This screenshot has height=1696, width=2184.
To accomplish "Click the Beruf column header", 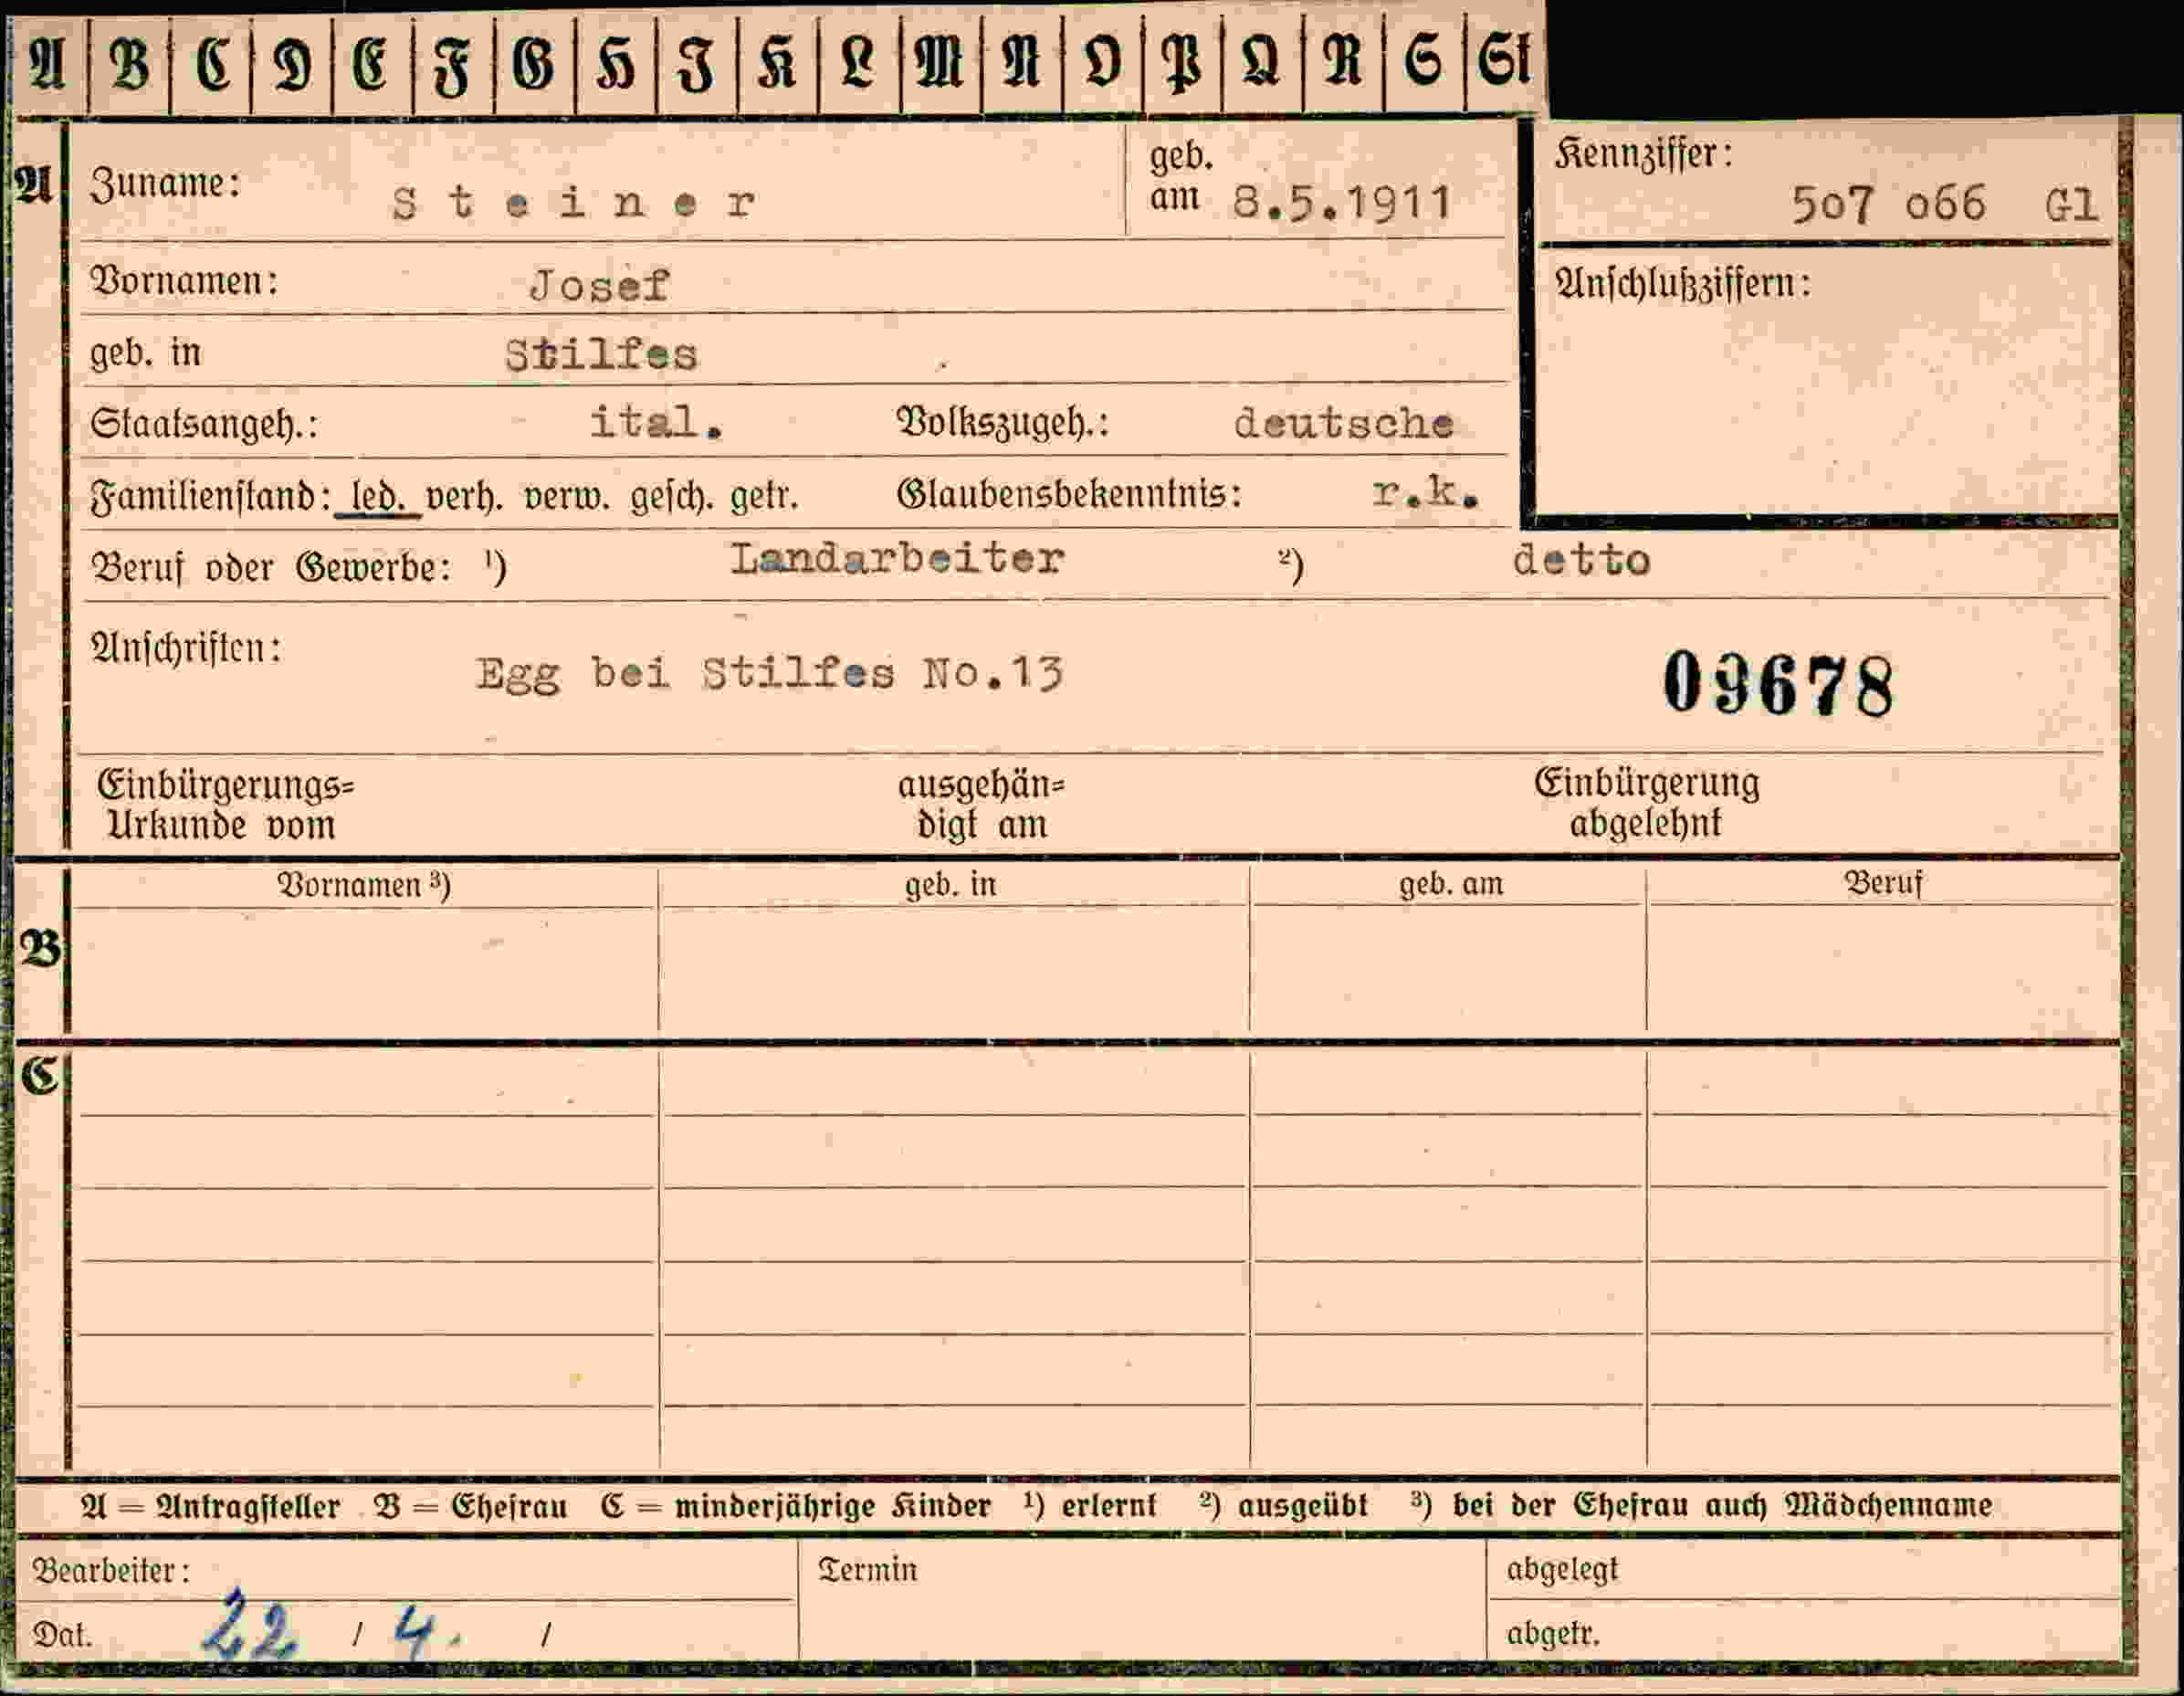I will (x=1884, y=883).
